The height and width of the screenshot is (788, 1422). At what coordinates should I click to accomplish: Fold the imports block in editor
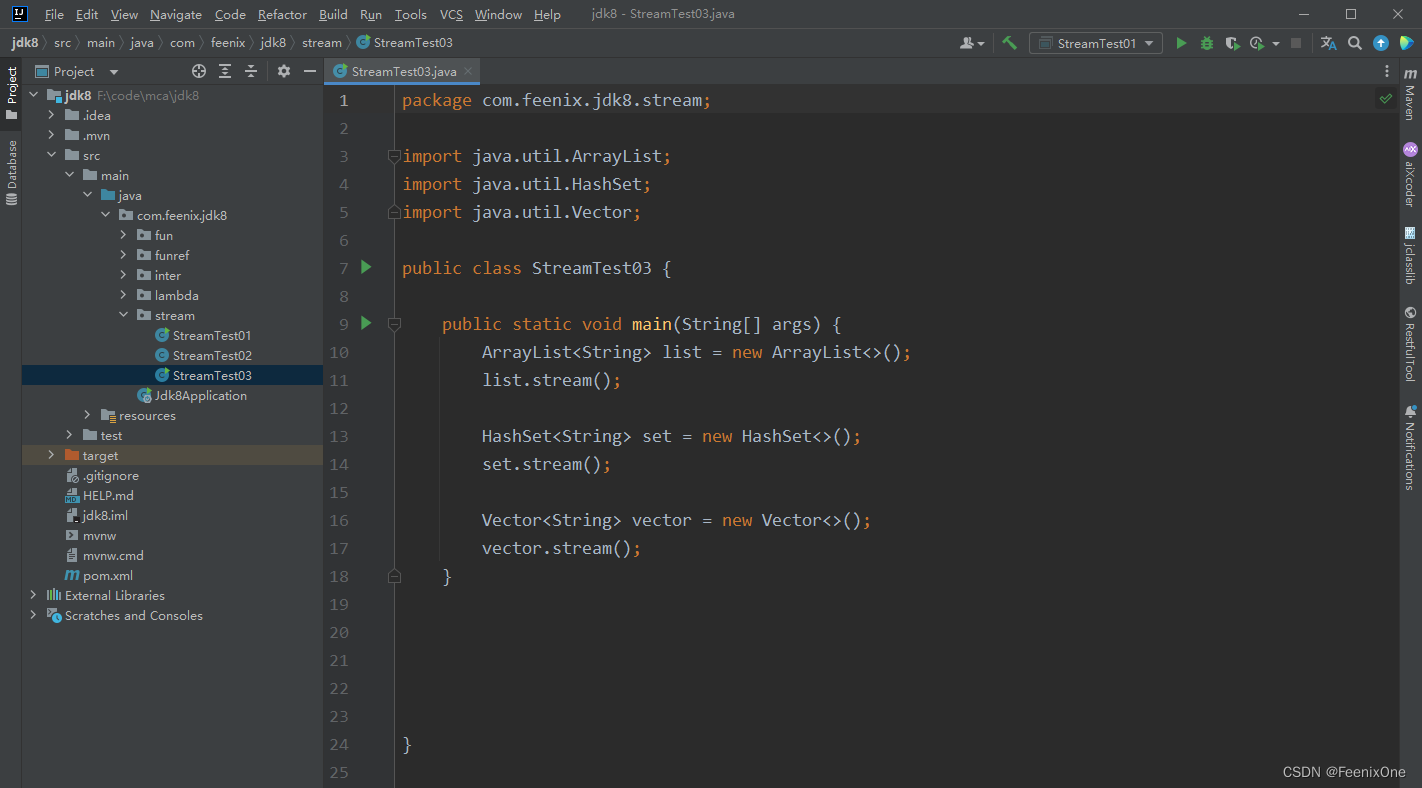(394, 156)
